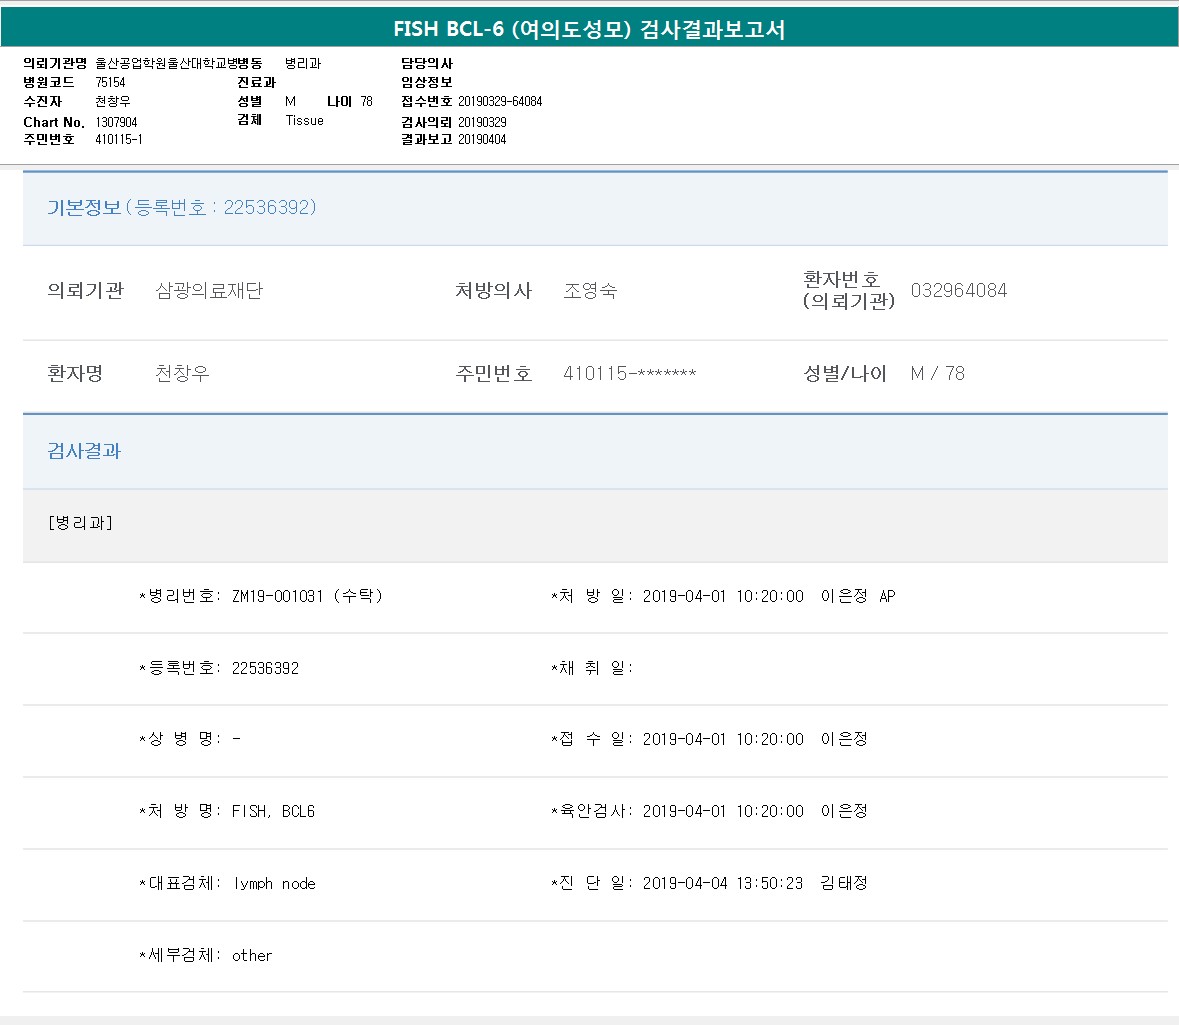Click patient number 032964084
Screen dimensions: 1179x1025
958,291
